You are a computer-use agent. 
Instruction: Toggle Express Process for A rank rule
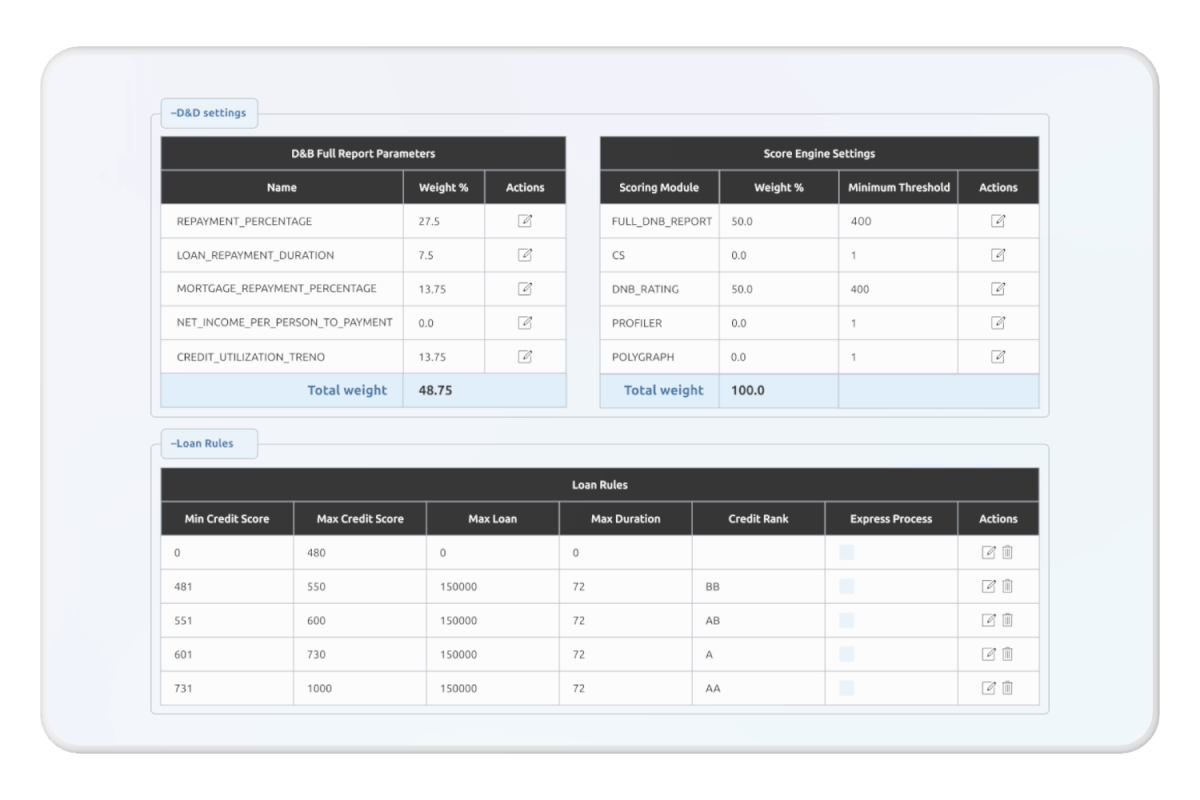(847, 654)
